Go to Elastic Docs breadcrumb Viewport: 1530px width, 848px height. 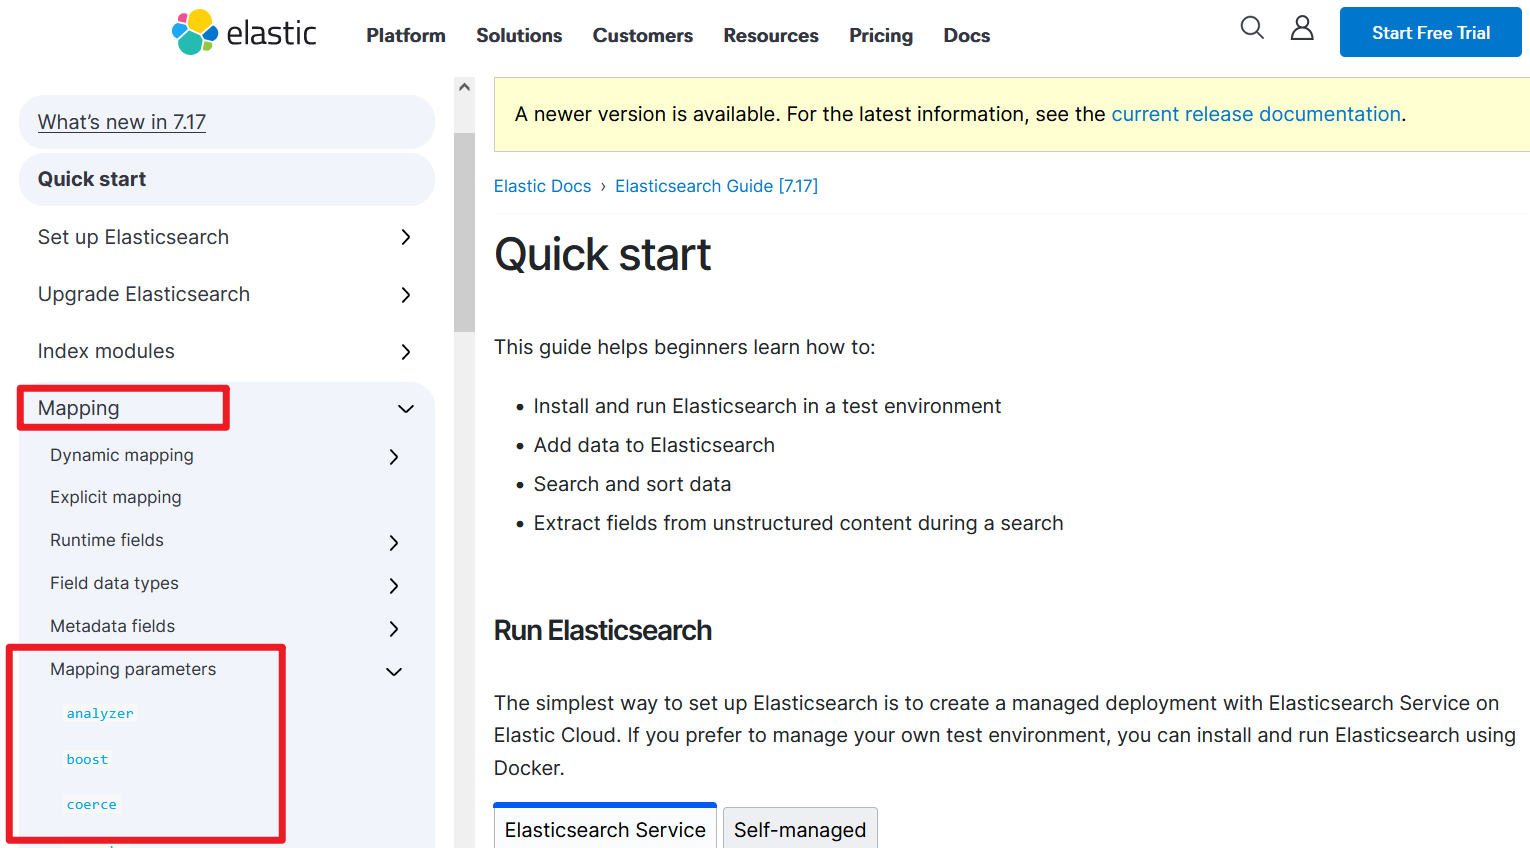(x=542, y=186)
